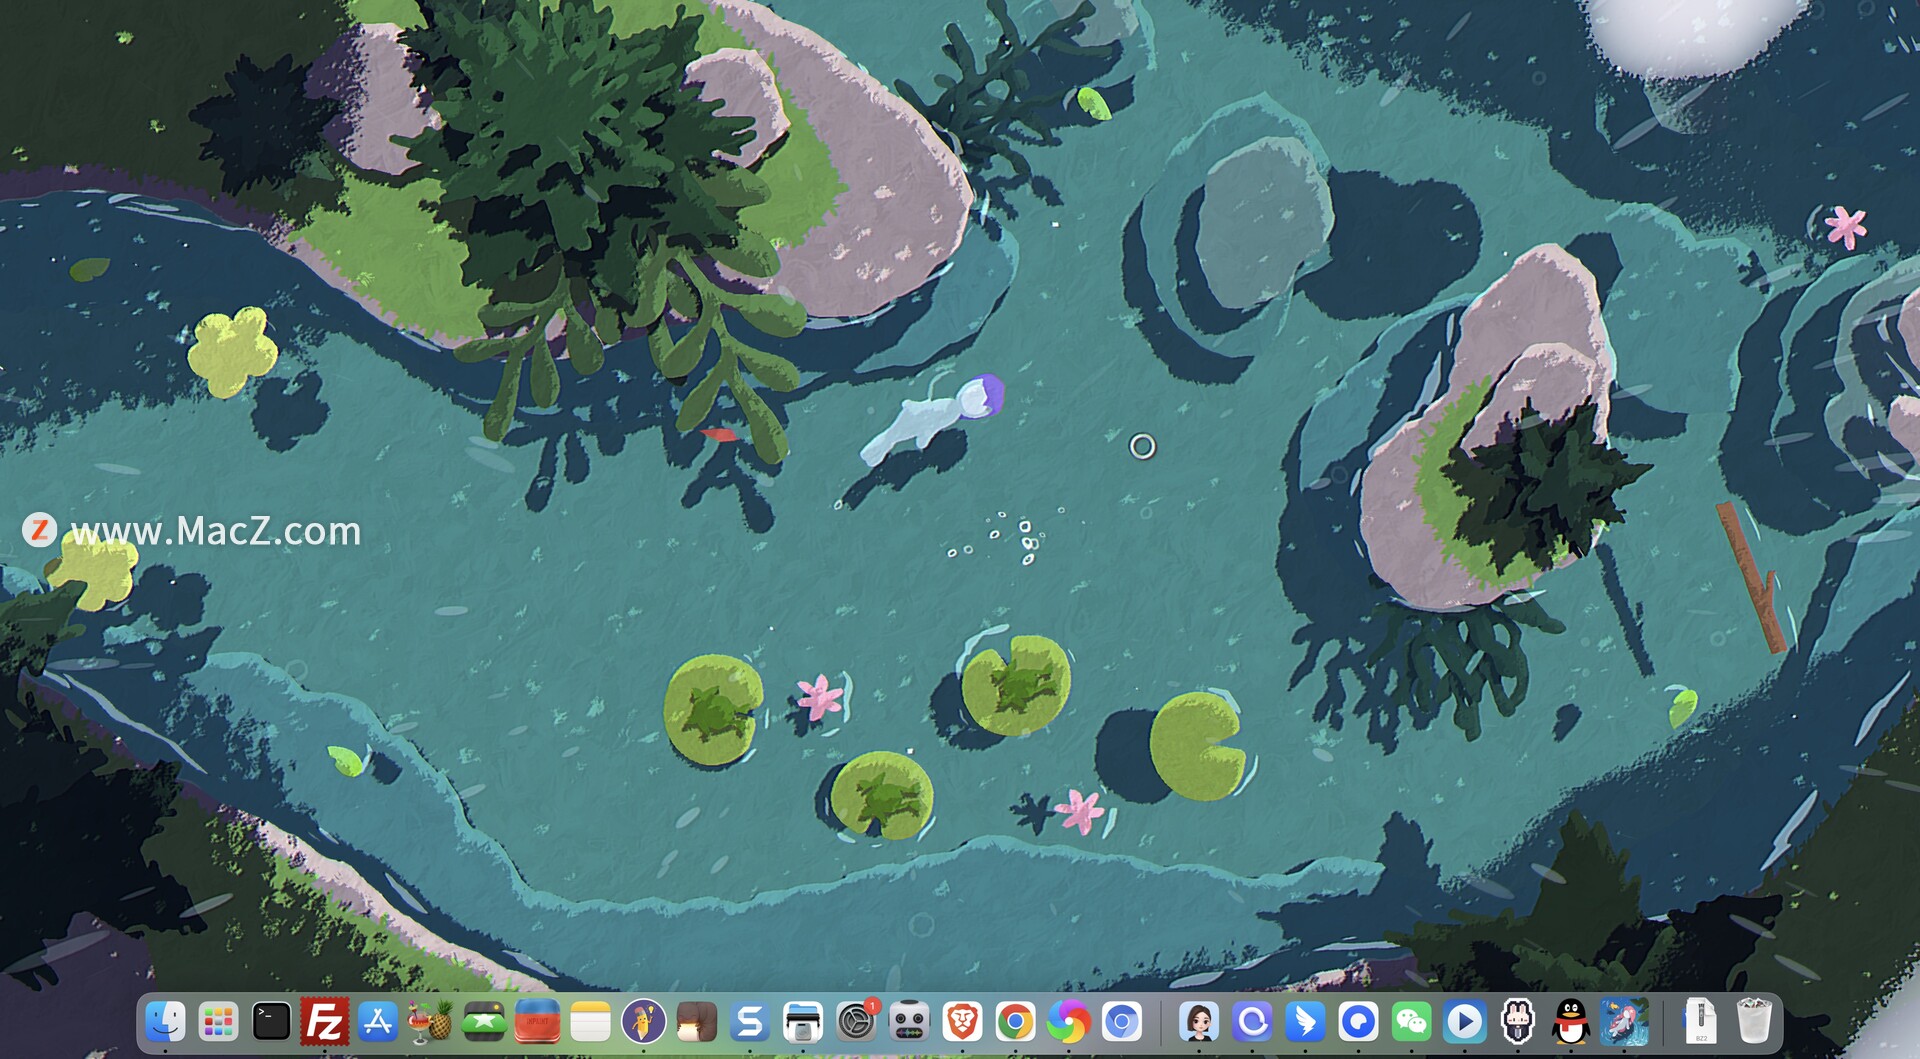The image size is (1920, 1059).
Task: Open the pixel rabbit app icon
Action: (x=1518, y=1022)
